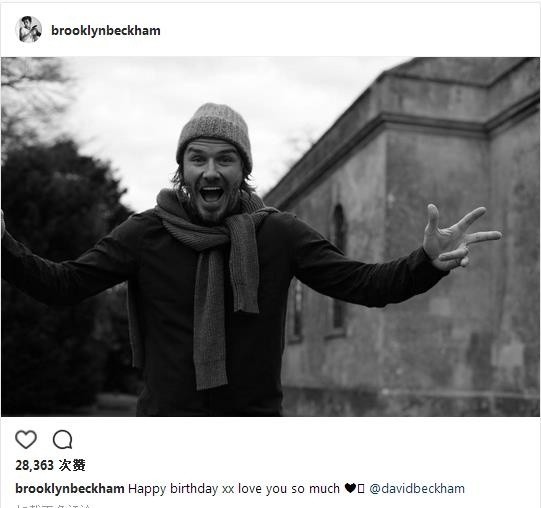Open the @davidbeckham mention link

pyautogui.click(x=417, y=489)
